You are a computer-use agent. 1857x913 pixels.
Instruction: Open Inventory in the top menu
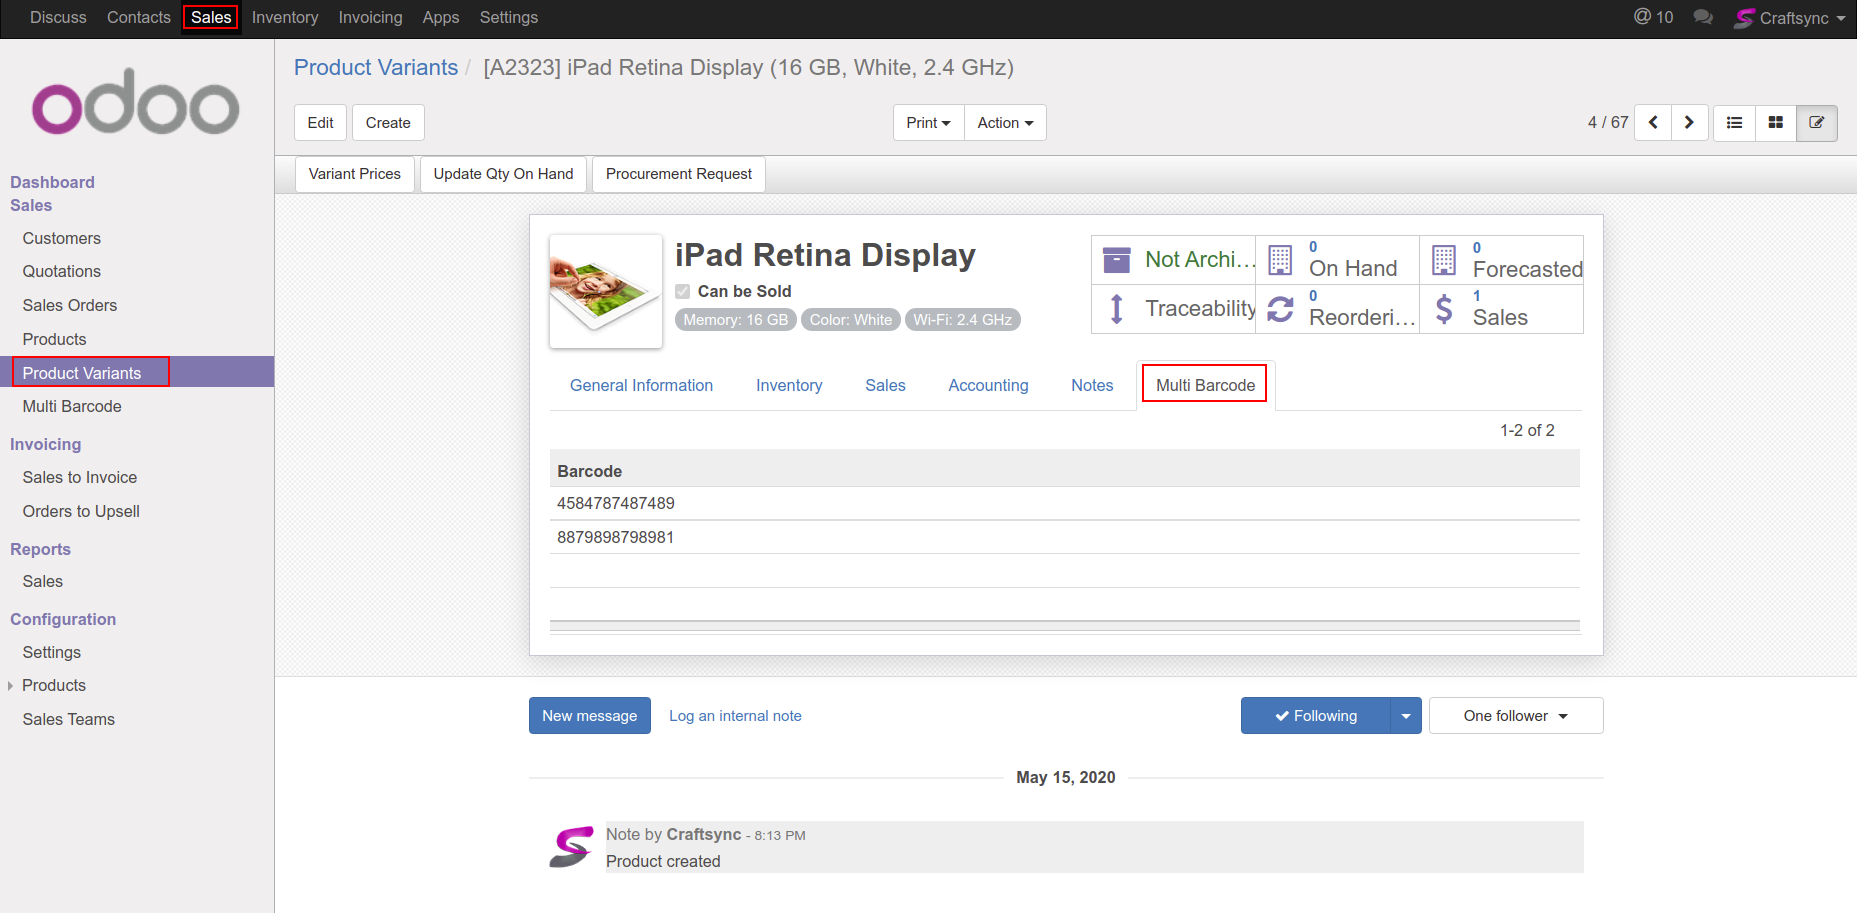click(x=284, y=17)
